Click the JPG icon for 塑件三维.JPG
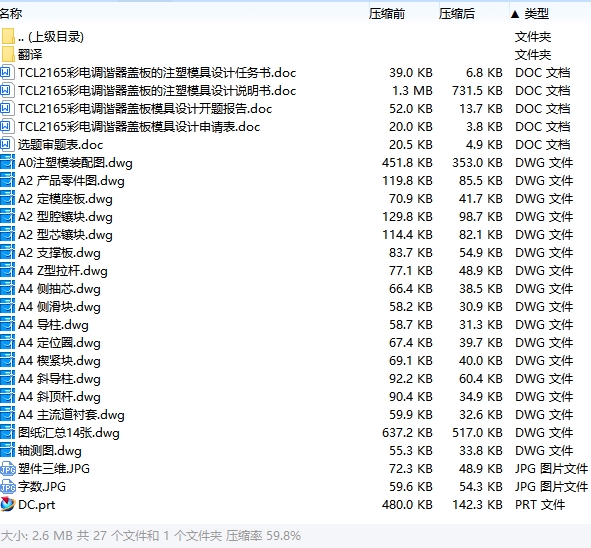Screen dimensions: 591x548 tap(8, 469)
